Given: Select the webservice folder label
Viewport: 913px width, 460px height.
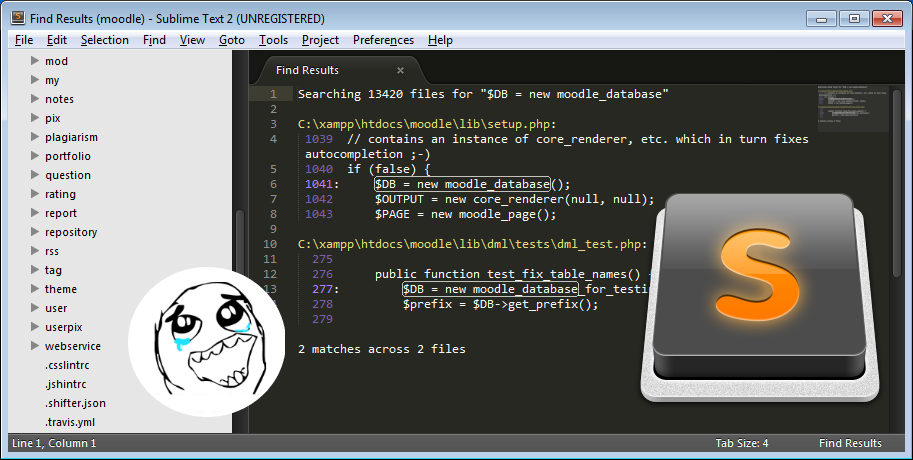Looking at the screenshot, I should tap(73, 346).
